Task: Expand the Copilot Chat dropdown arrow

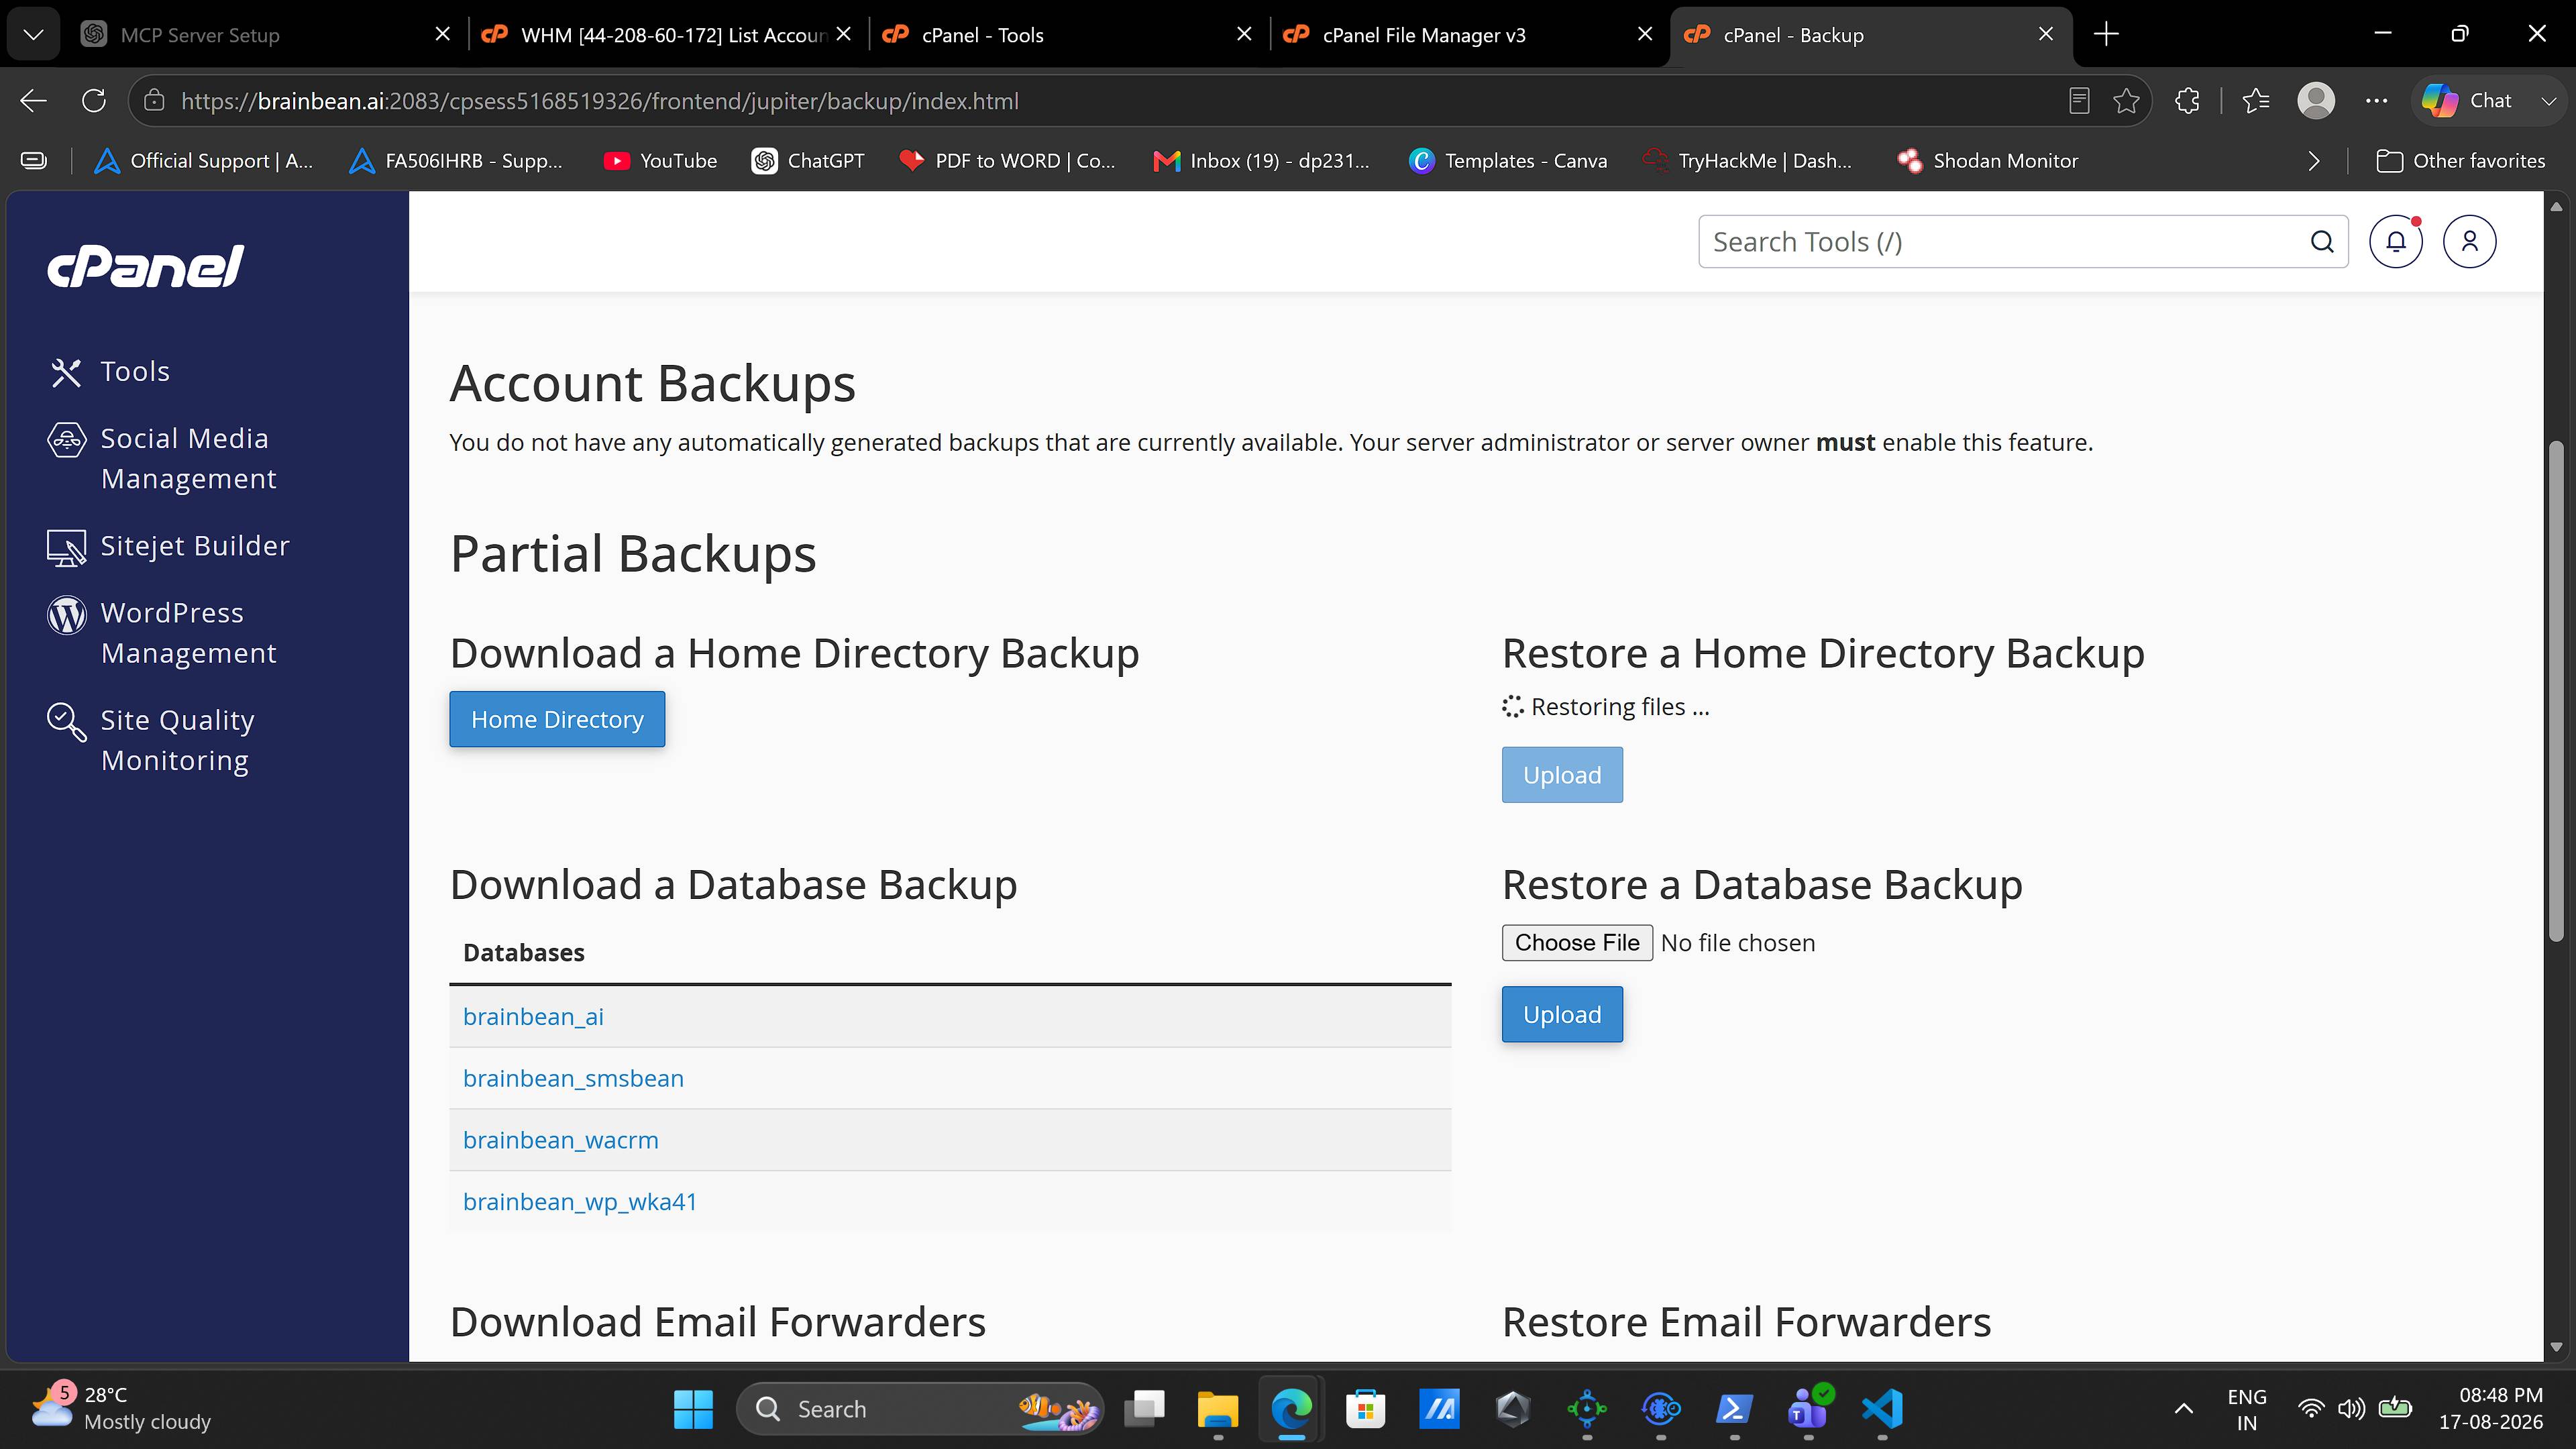Action: (x=2548, y=101)
